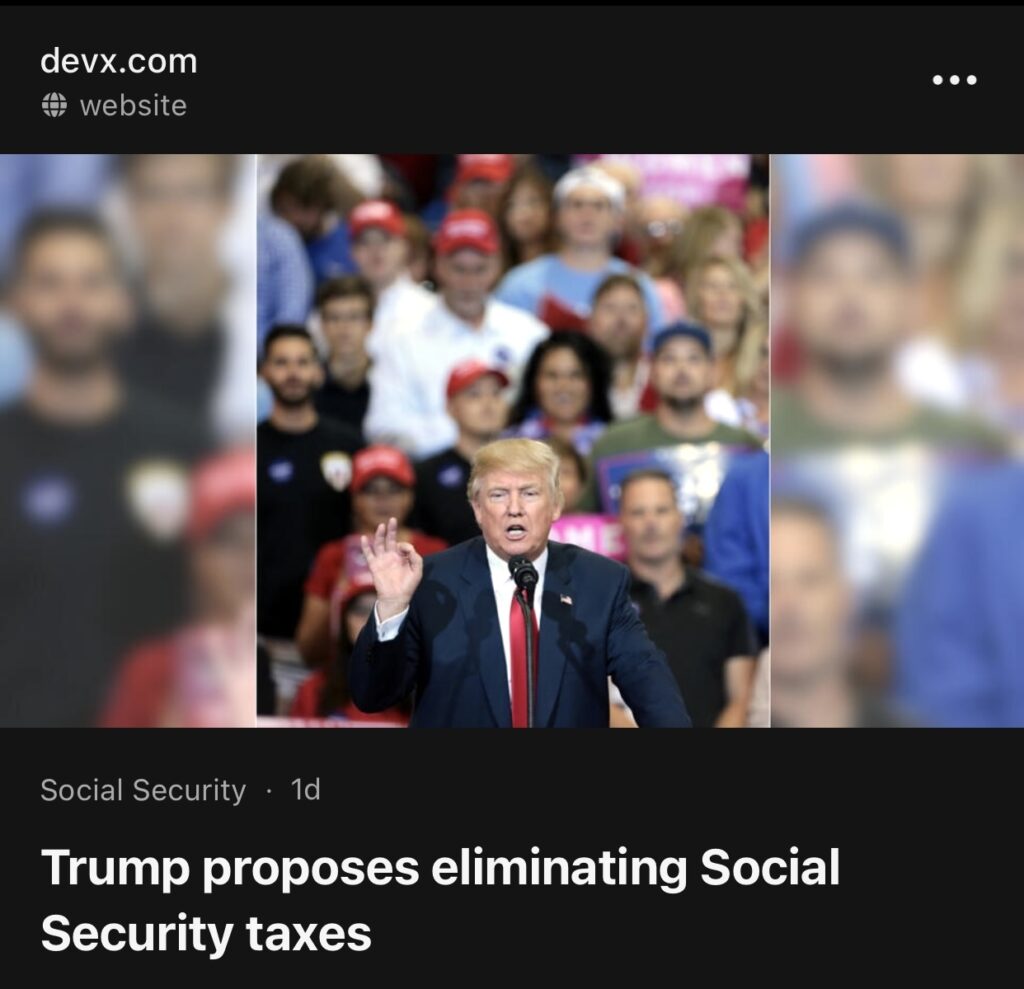1024x989 pixels.
Task: Click the flag lapel pin on the suit
Action: click(566, 598)
